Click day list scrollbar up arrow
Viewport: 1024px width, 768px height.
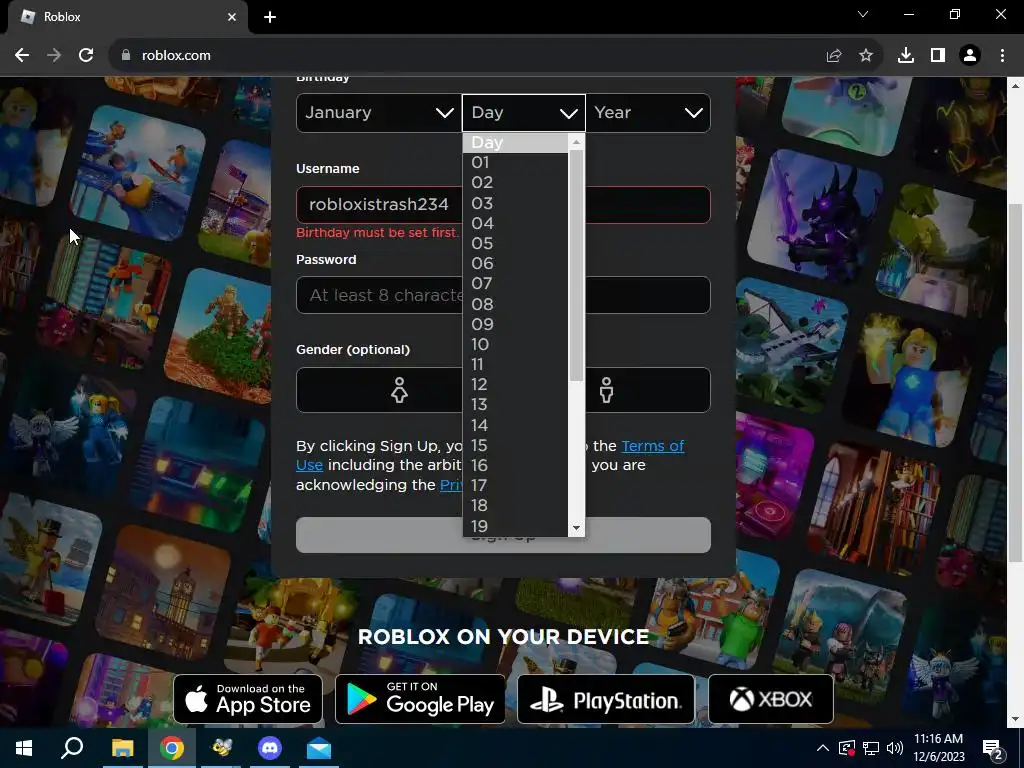pos(576,142)
